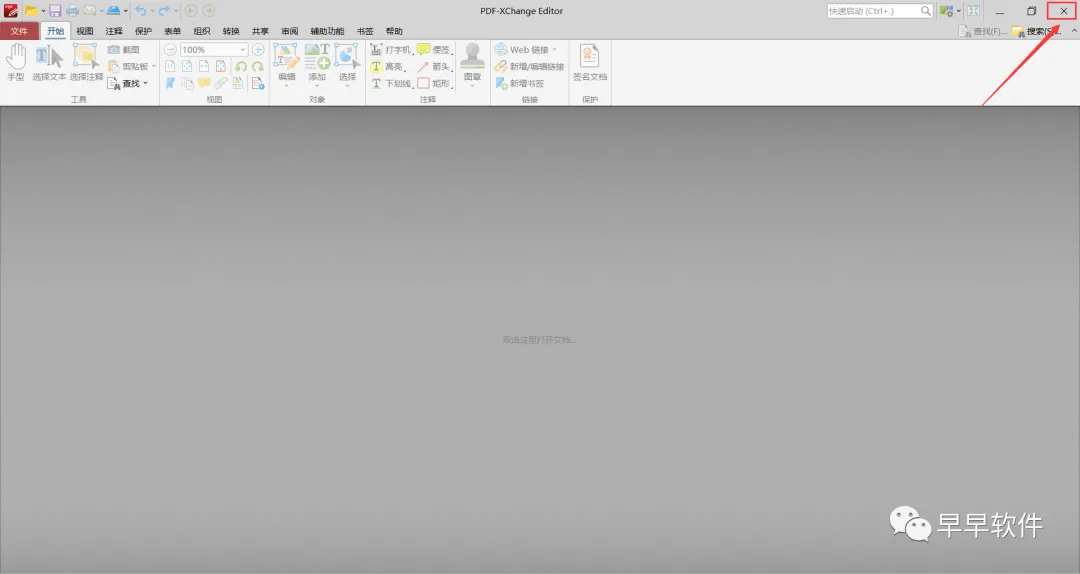Switch to the 保护 (Protect) tab
Image resolution: width=1080 pixels, height=574 pixels.
click(x=143, y=31)
